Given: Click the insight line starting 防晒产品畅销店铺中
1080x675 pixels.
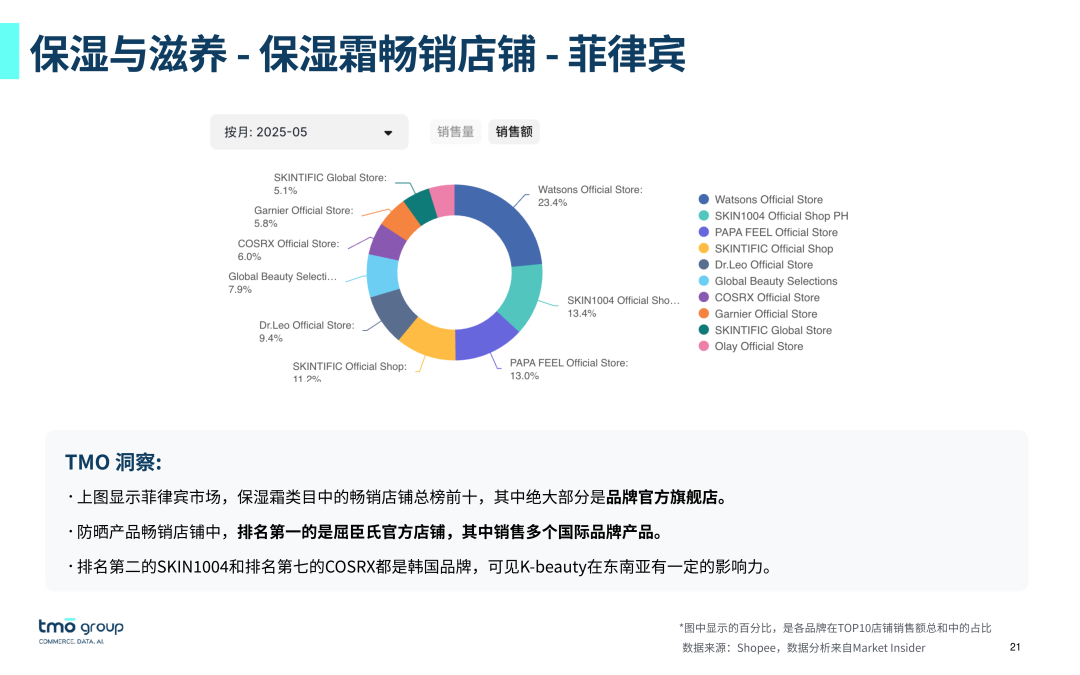Looking at the screenshot, I should [366, 532].
